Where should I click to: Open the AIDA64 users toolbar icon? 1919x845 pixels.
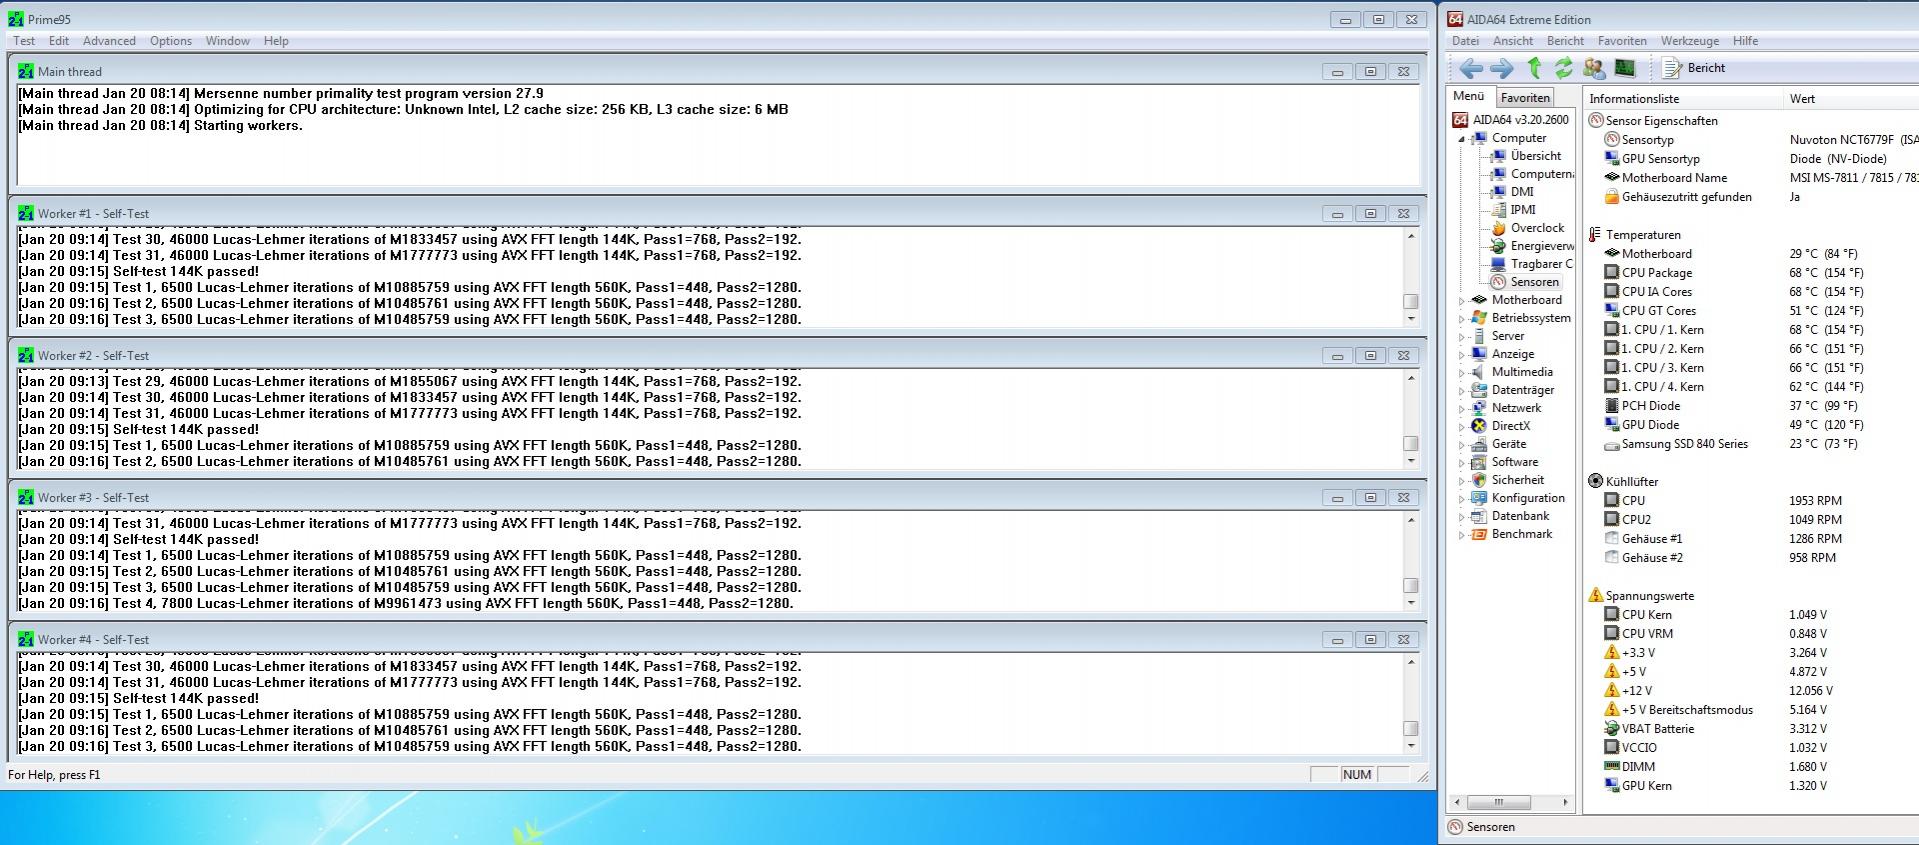[1594, 68]
